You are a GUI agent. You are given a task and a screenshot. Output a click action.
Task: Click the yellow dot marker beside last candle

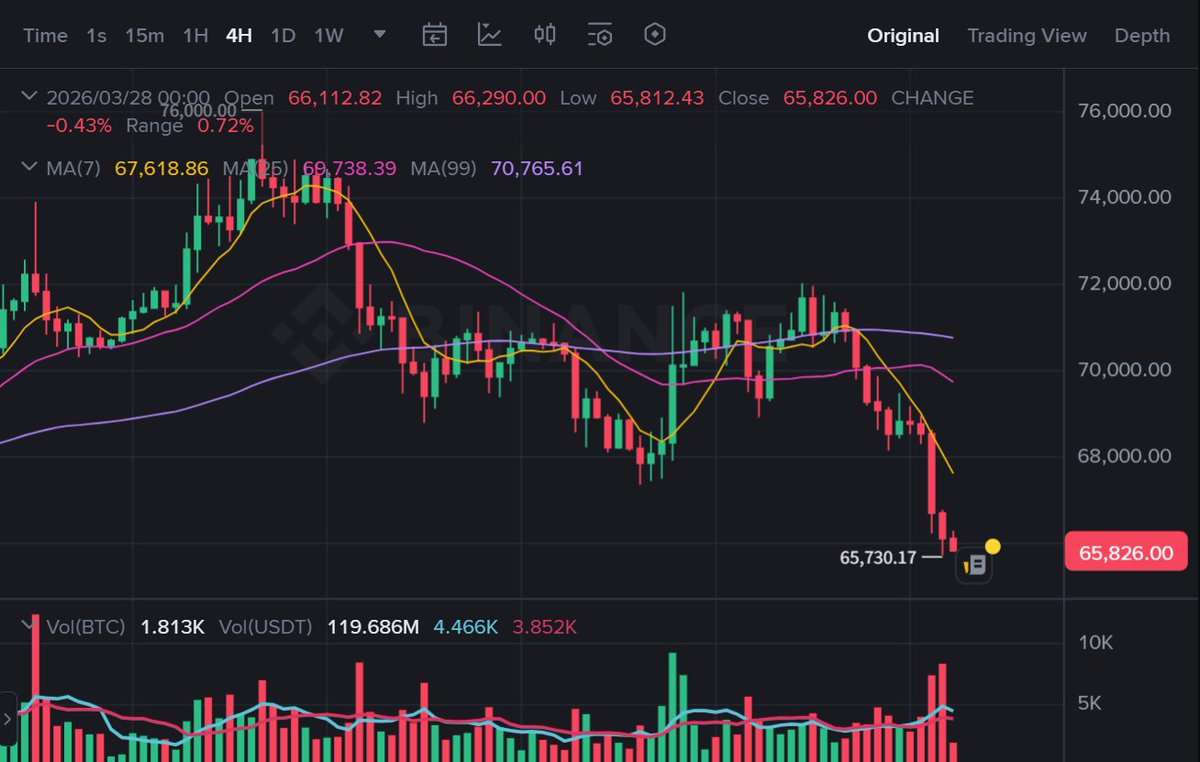click(x=991, y=546)
